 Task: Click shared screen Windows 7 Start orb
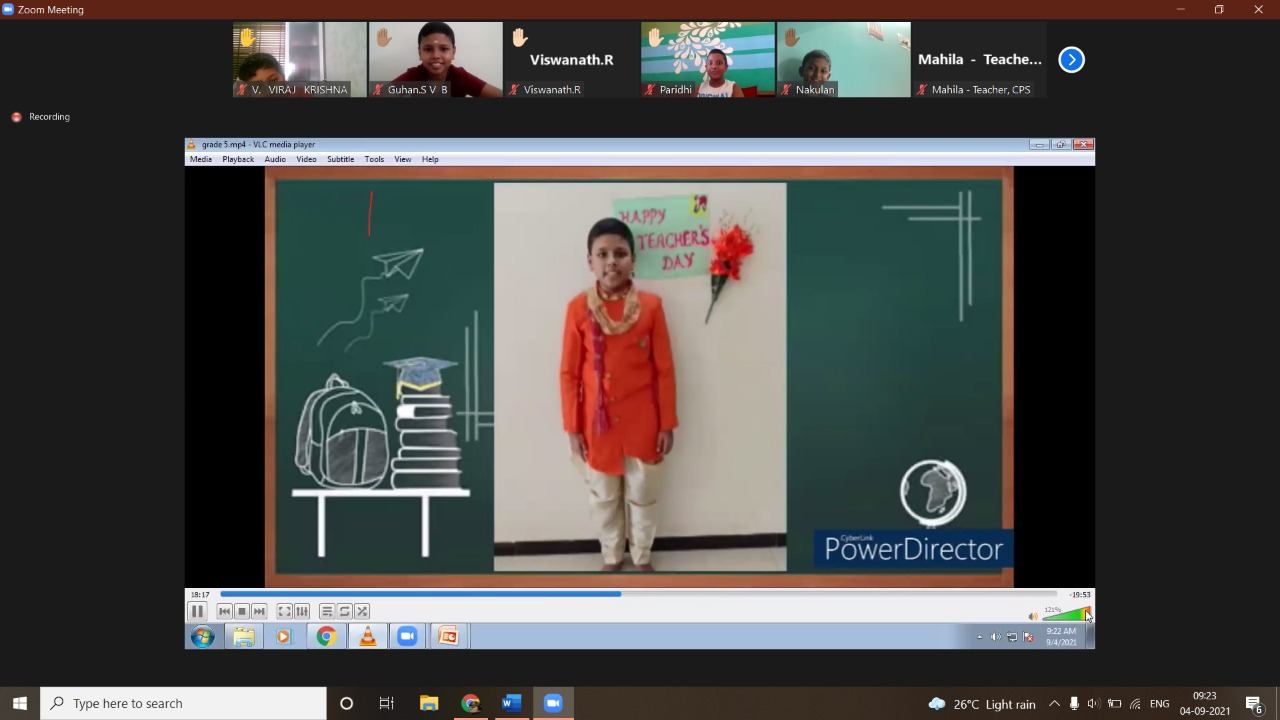(203, 637)
